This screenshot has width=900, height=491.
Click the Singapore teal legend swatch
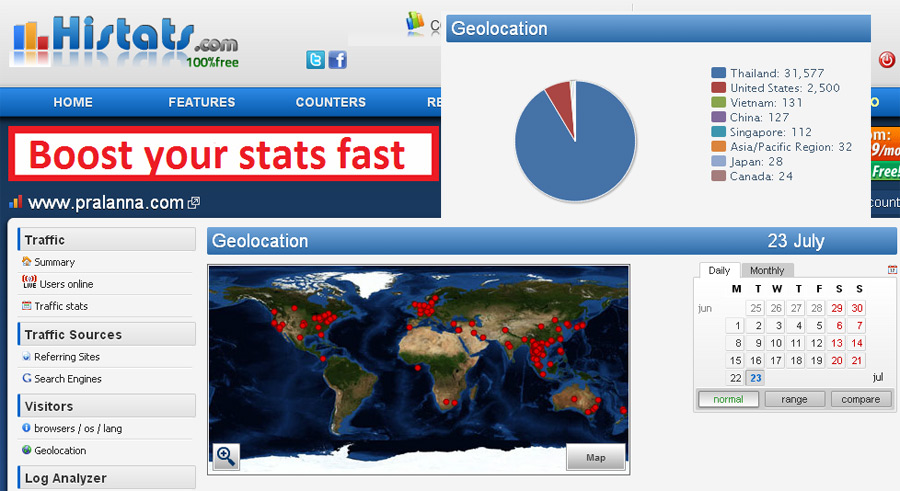719,132
